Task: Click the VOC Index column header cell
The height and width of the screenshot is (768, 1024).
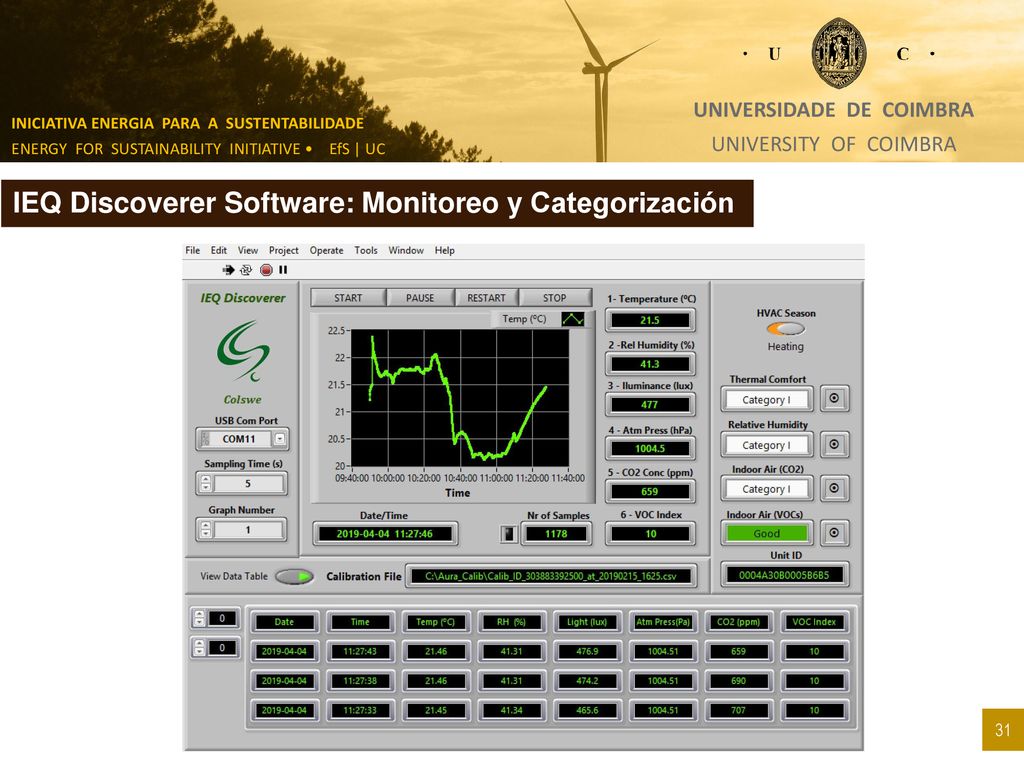Action: point(814,622)
